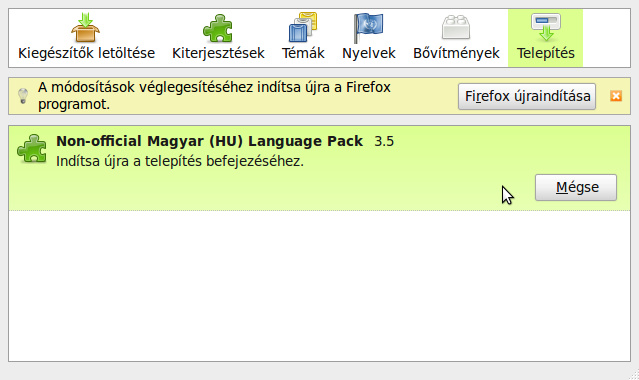Click the gray brick Bővítmények icon
This screenshot has height=380, width=639.
(x=456, y=27)
